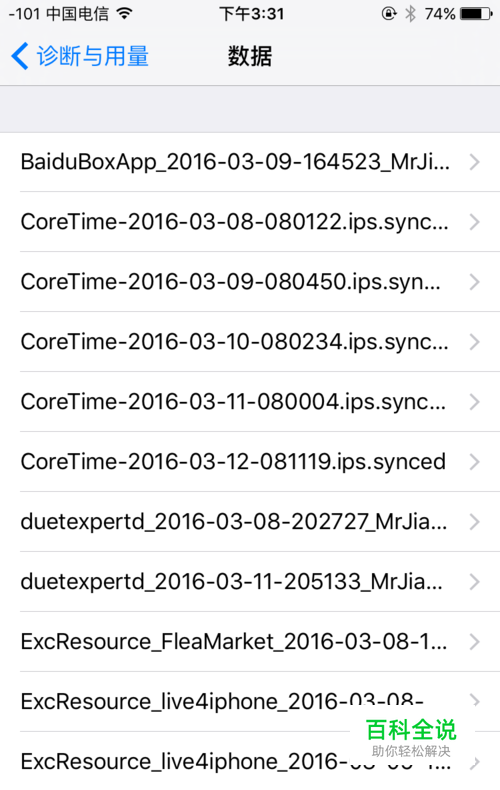This screenshot has height=790, width=500.
Task: Click chevron on duetexpertd 03-11 row
Action: click(474, 581)
